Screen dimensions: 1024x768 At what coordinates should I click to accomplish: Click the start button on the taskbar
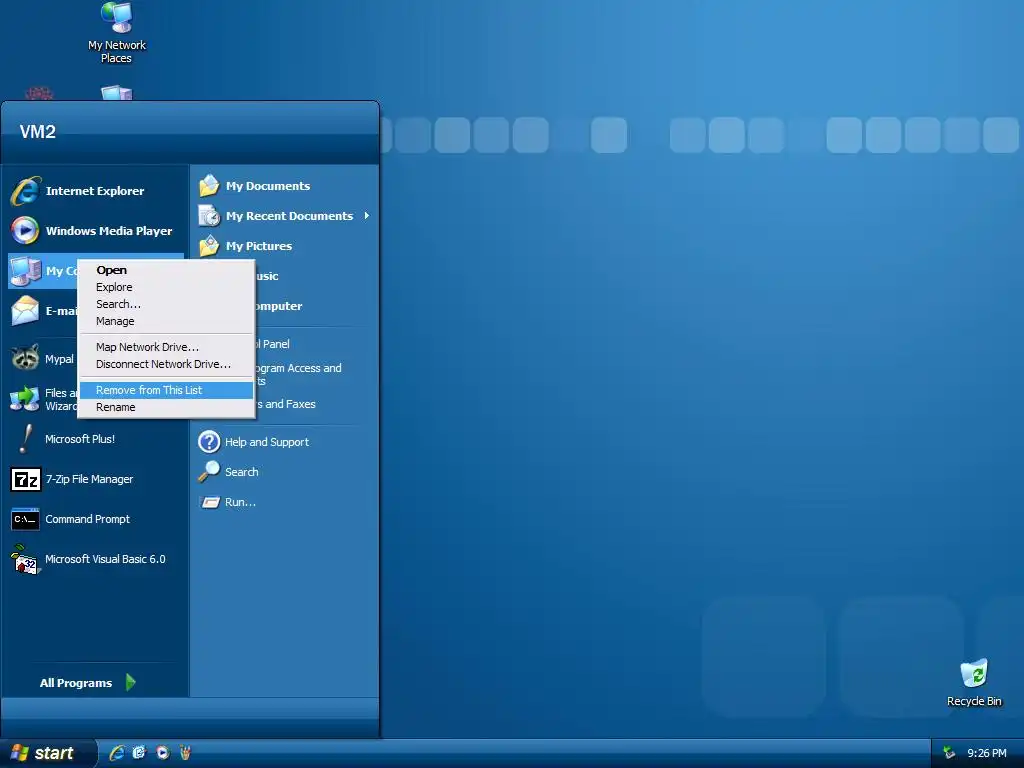(x=48, y=753)
